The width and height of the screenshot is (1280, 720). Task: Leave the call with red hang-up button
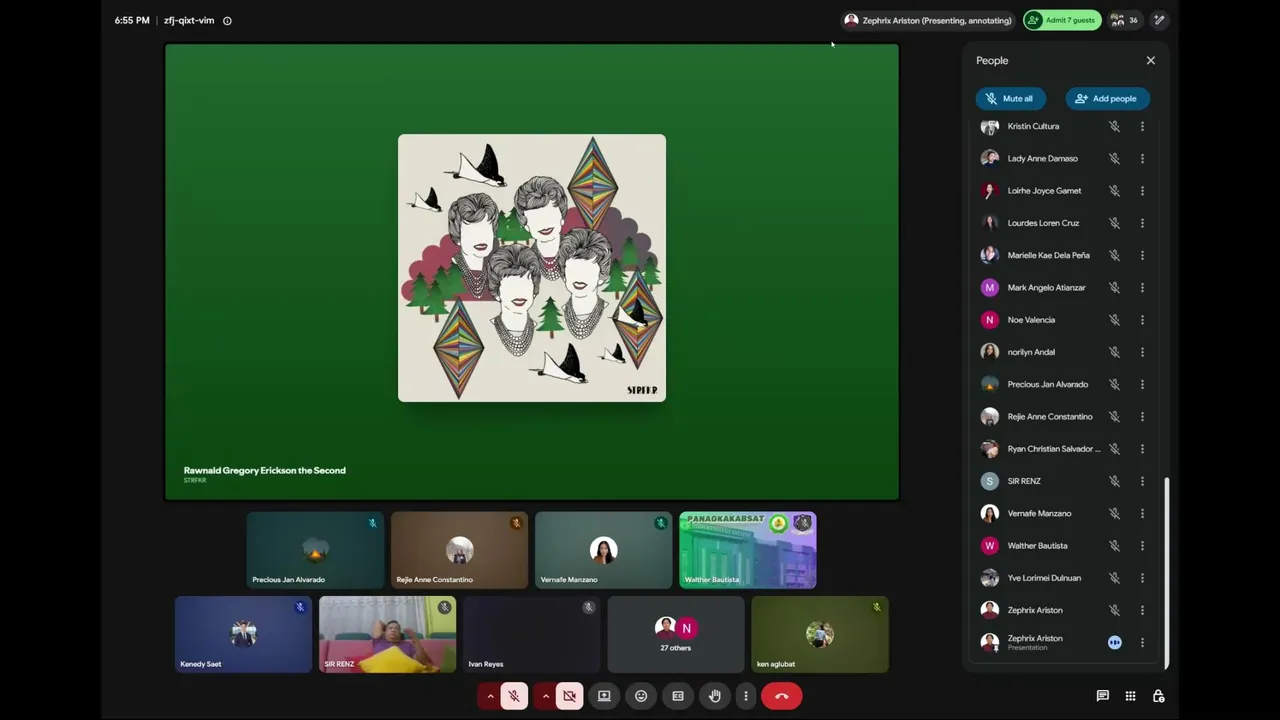pos(782,696)
